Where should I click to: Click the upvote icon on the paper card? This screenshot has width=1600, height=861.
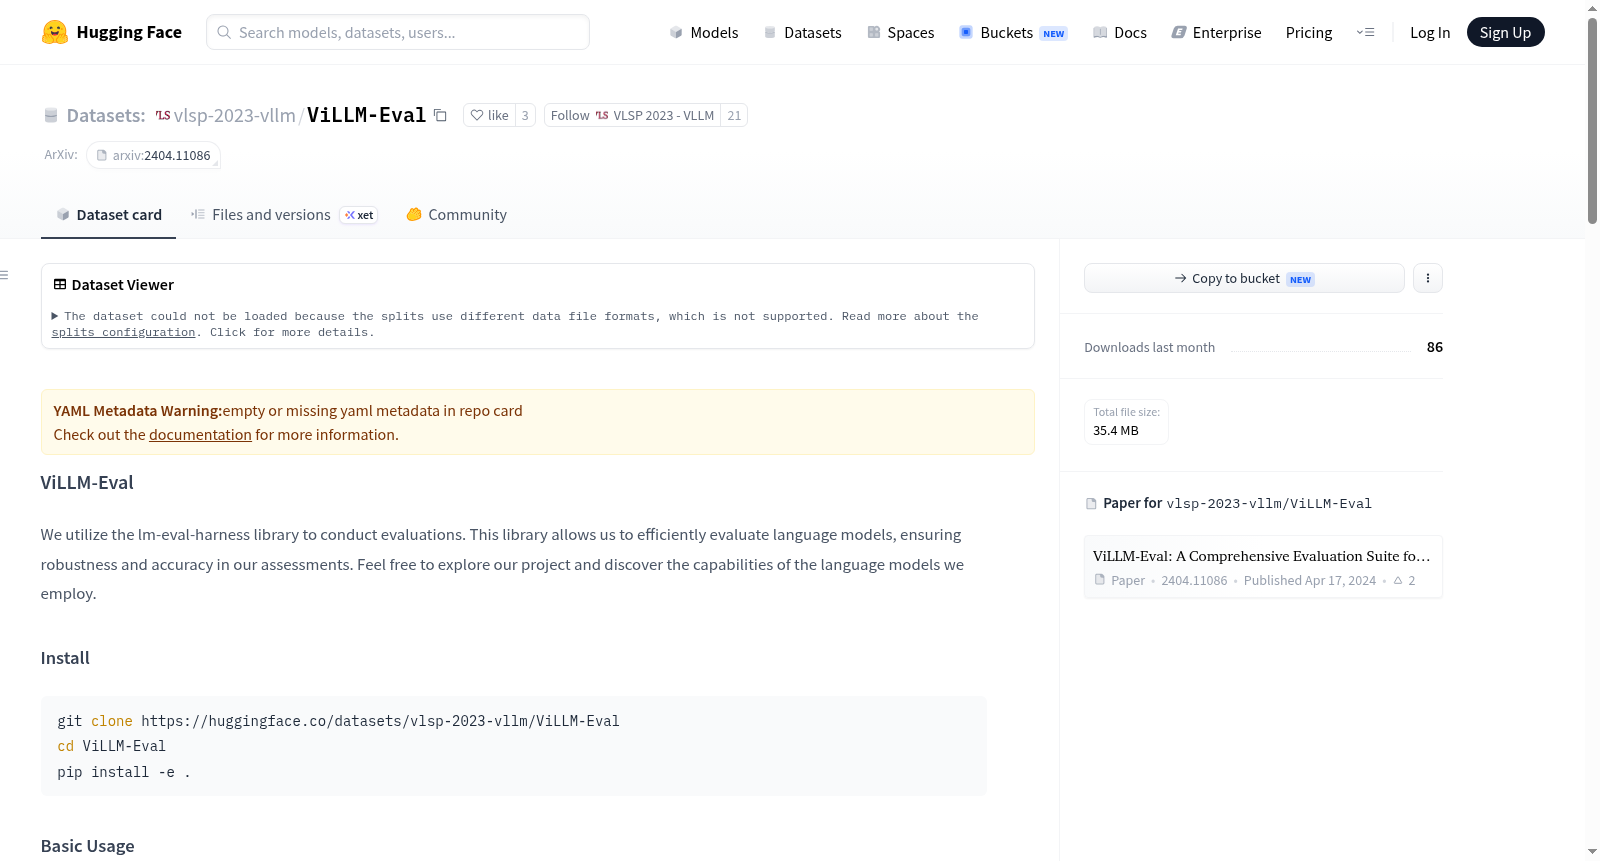tap(1398, 580)
